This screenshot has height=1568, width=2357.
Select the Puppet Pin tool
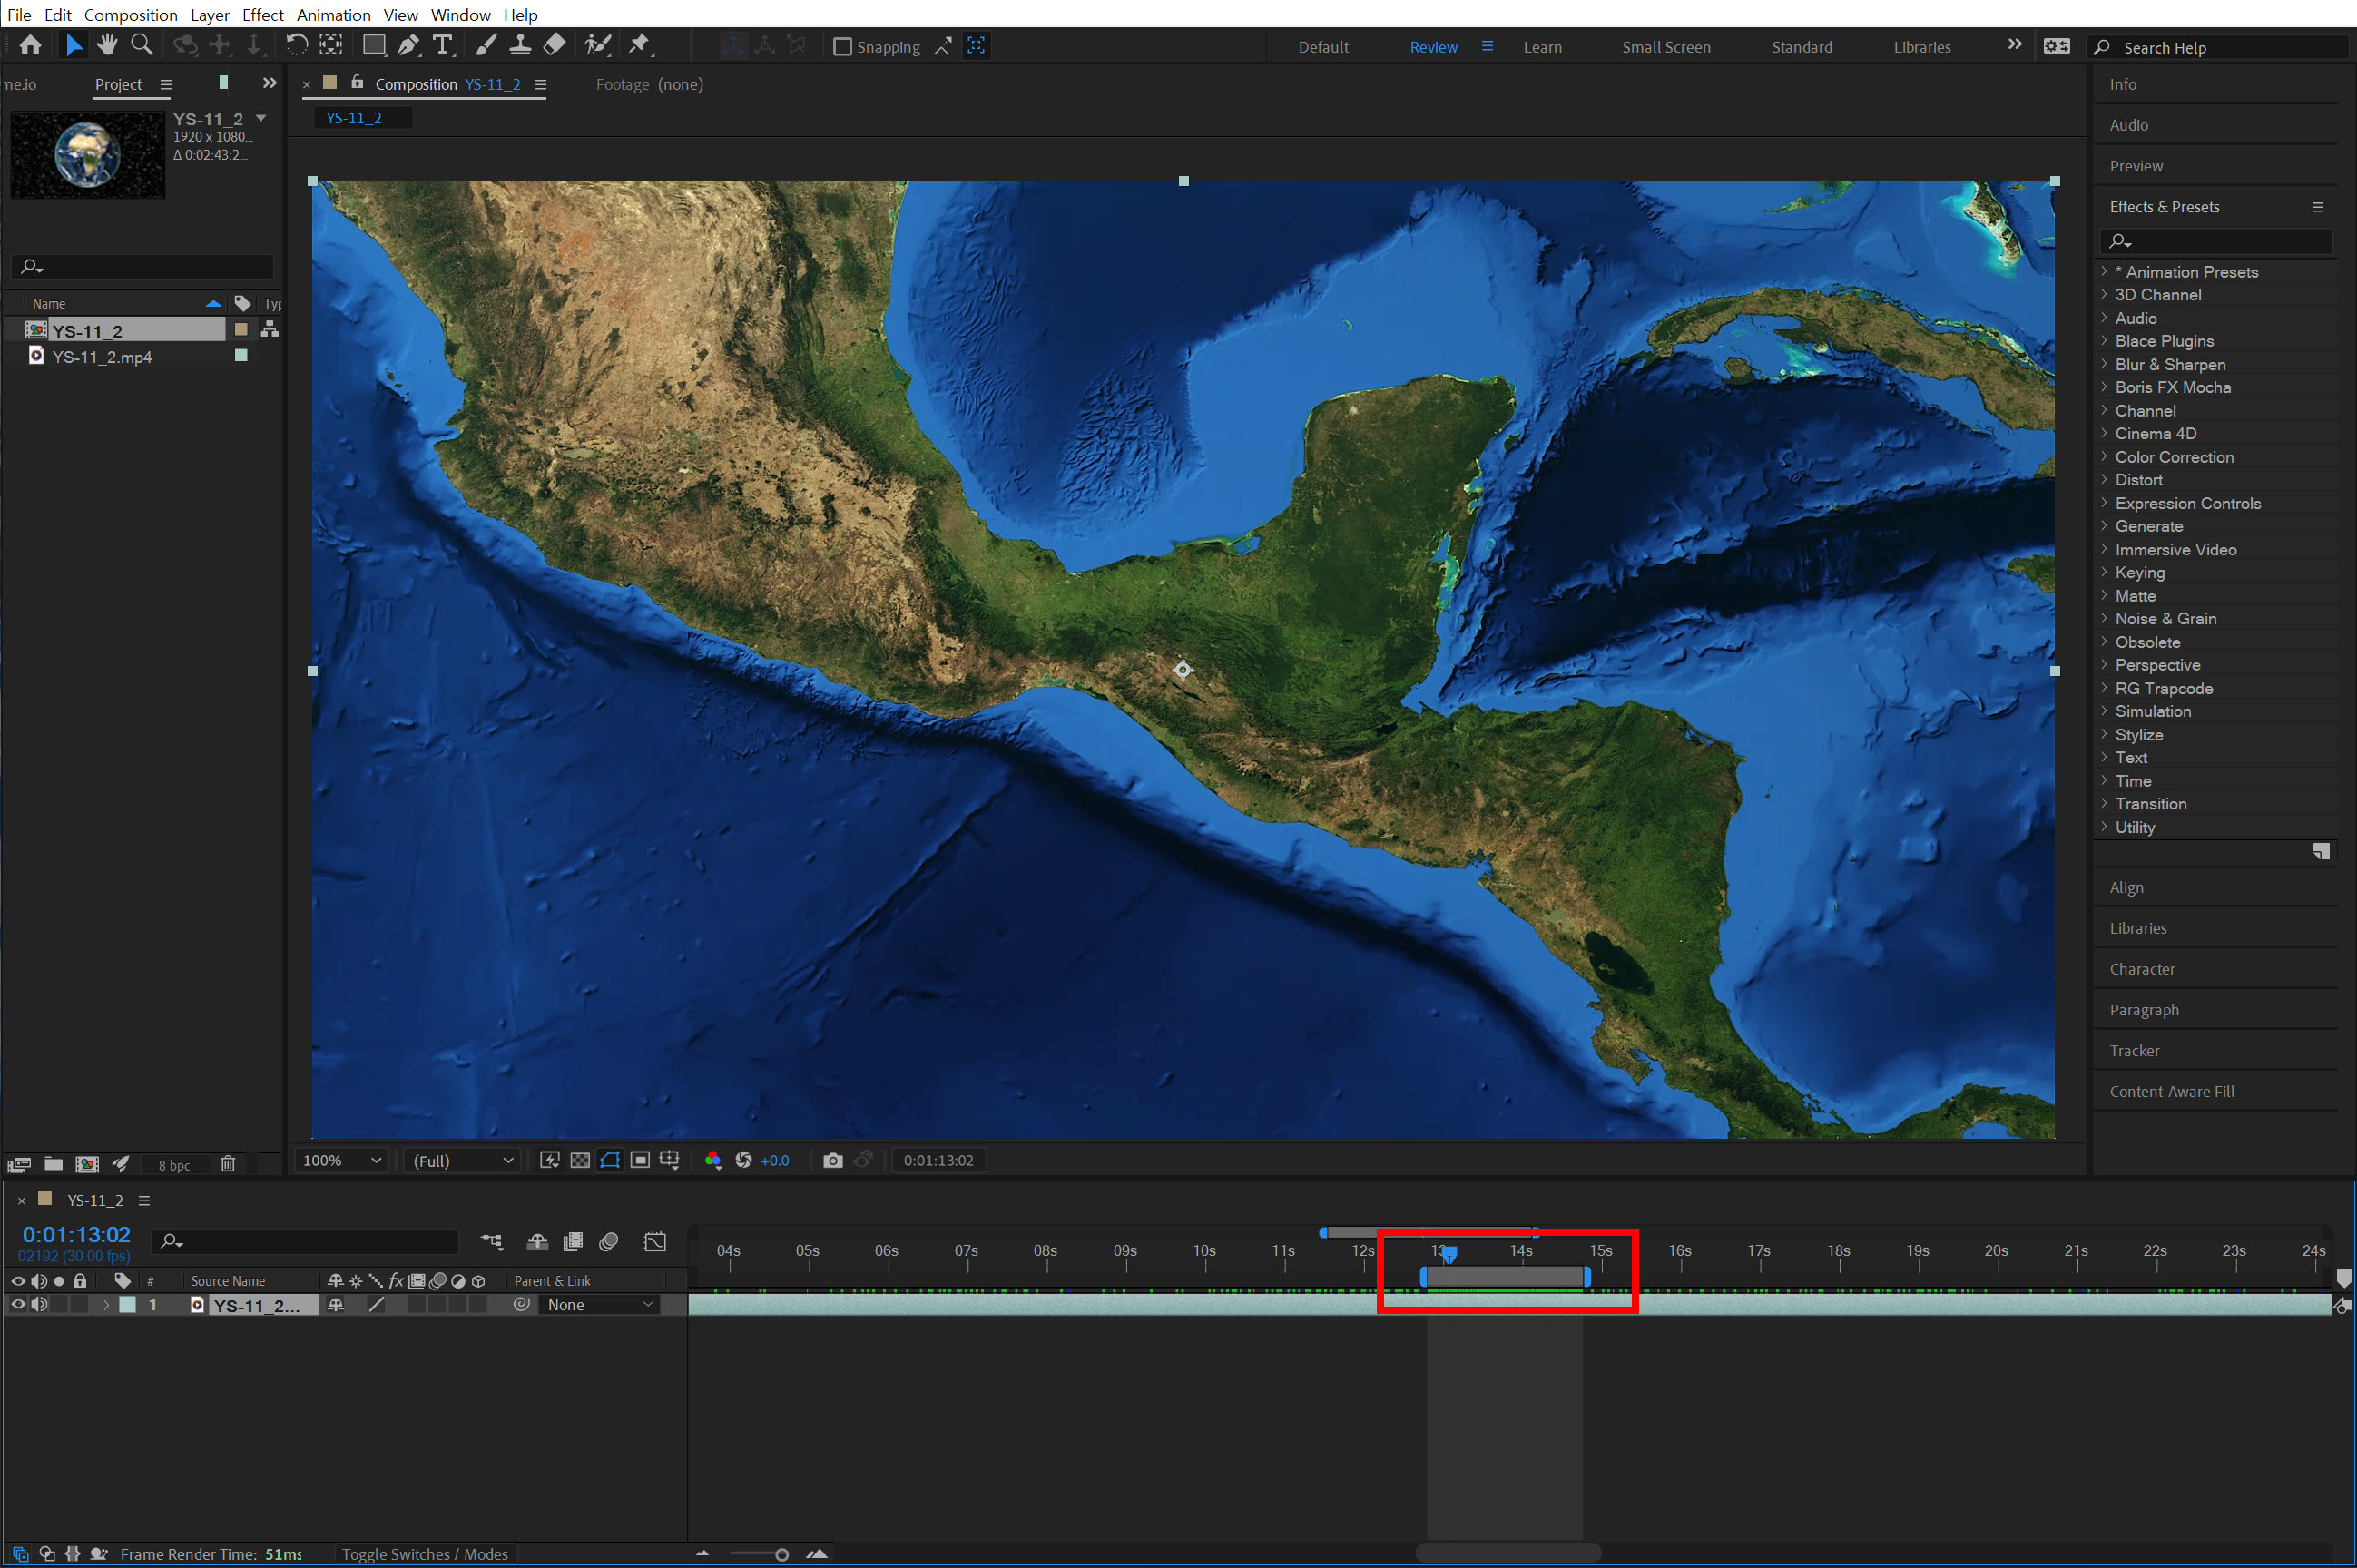coord(639,45)
